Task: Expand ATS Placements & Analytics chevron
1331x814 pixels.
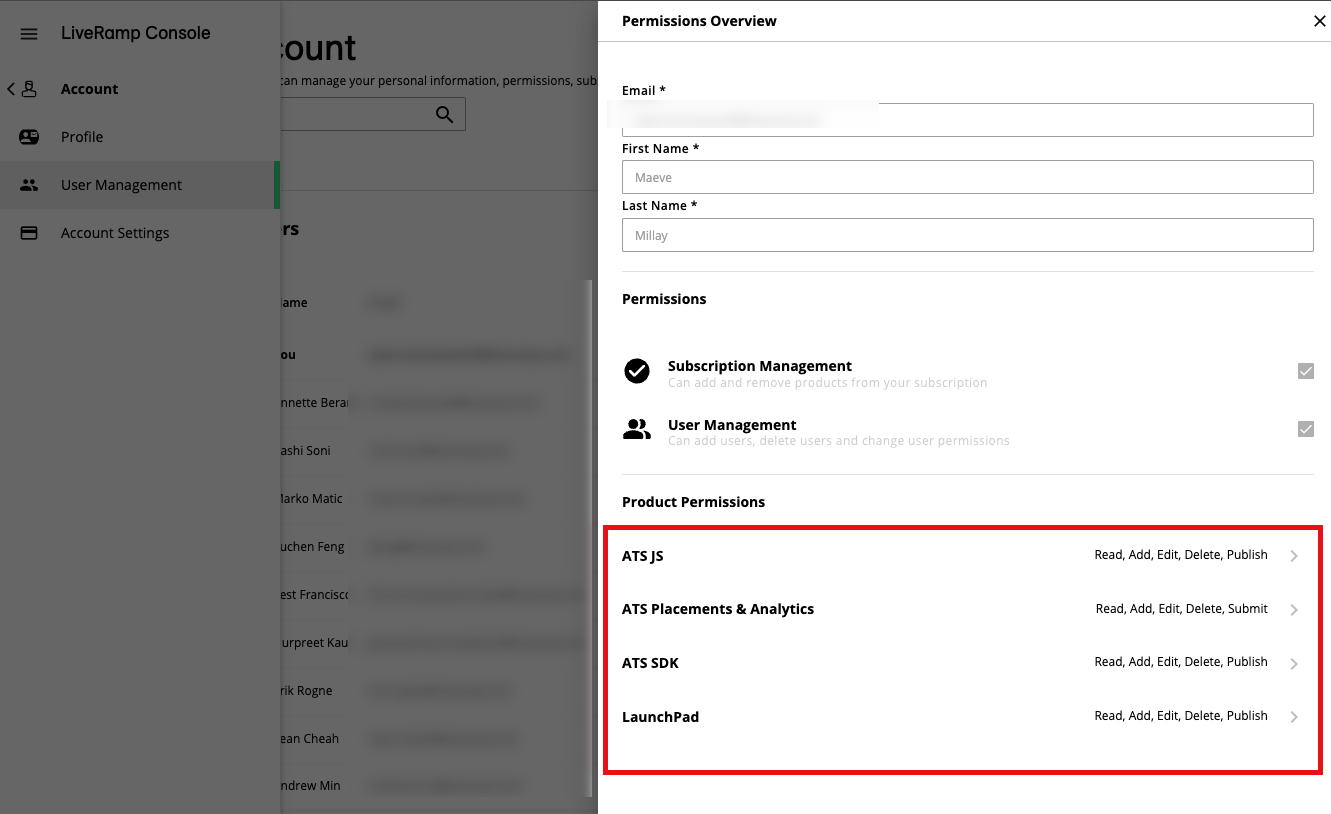Action: [x=1294, y=610]
